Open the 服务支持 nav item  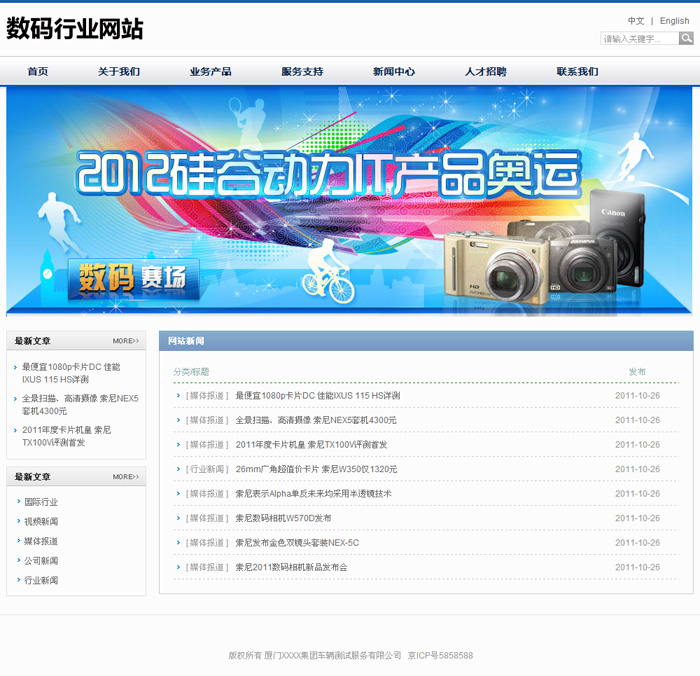click(x=302, y=71)
